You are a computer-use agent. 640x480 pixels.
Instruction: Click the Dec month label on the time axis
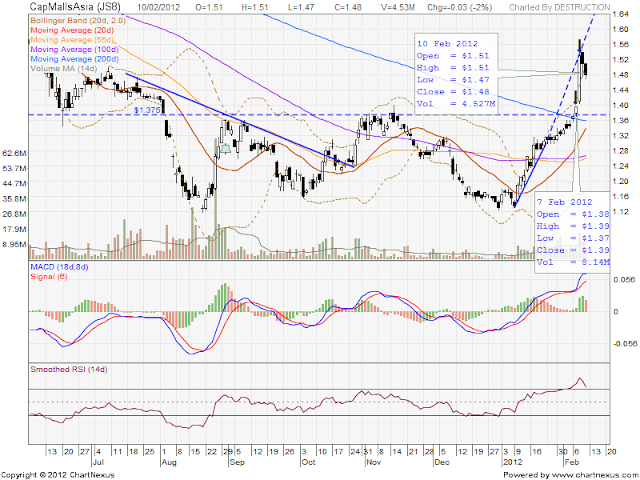point(442,462)
